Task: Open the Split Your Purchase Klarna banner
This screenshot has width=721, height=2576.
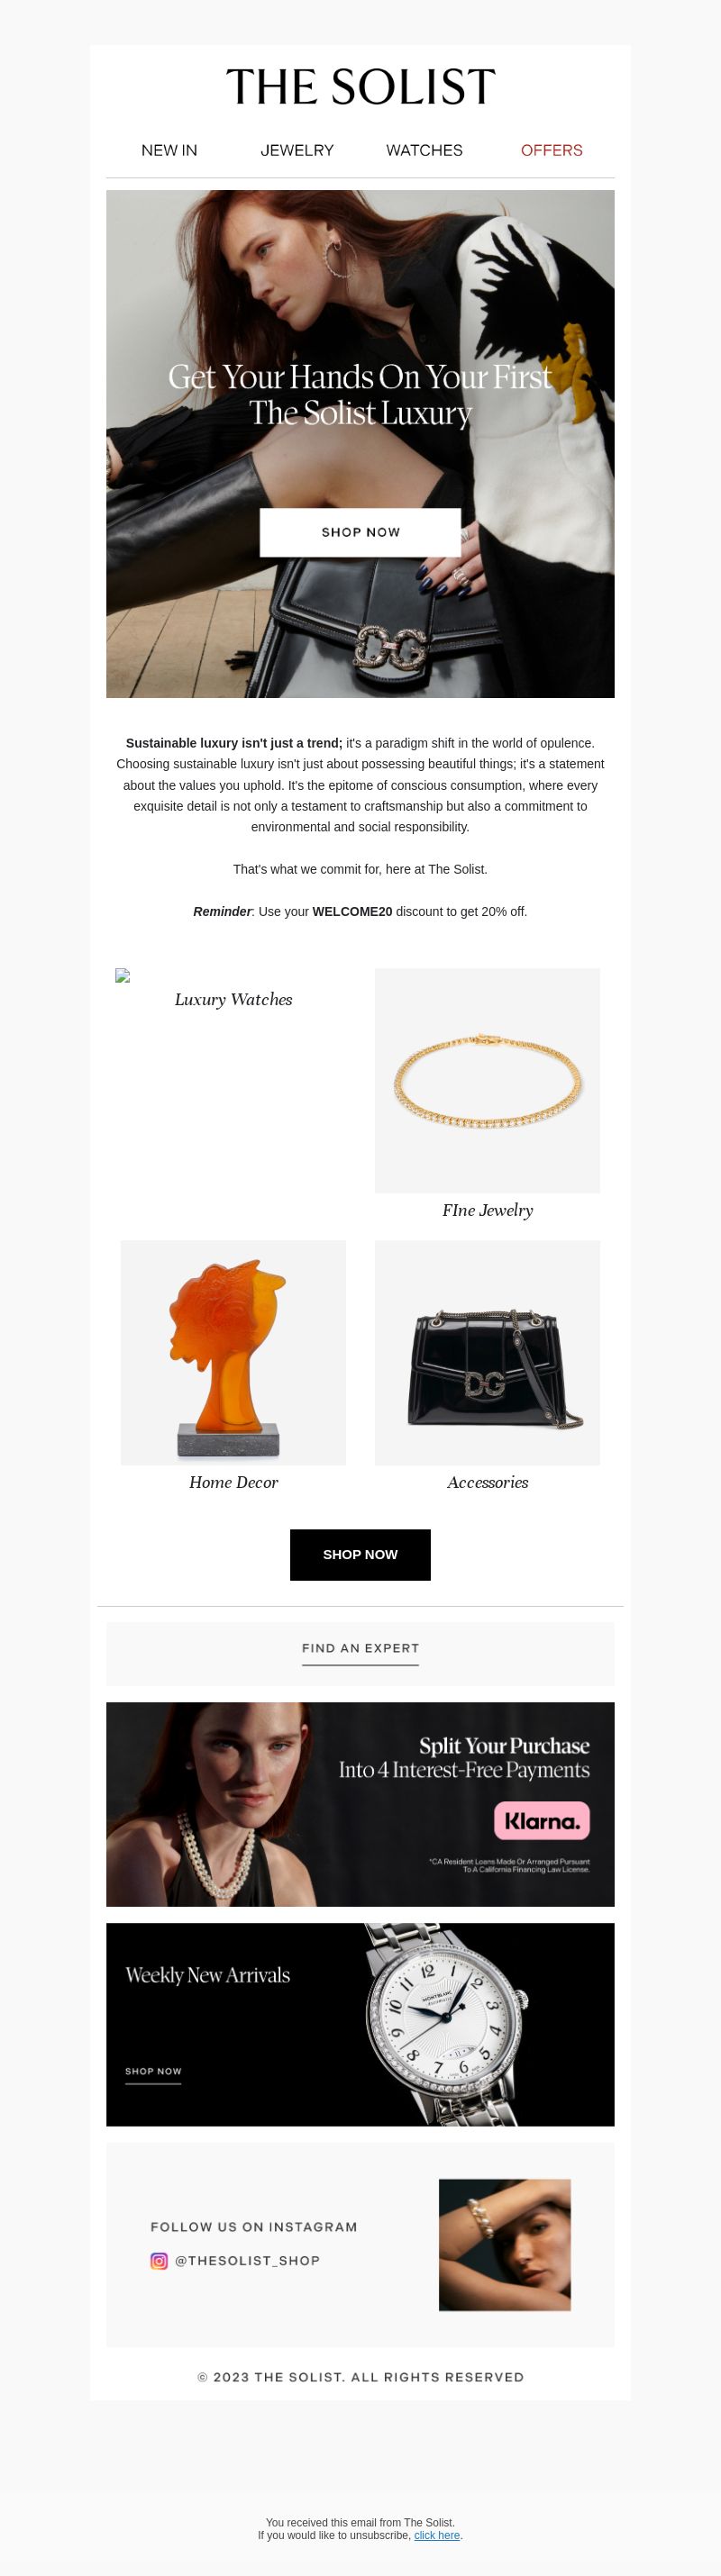Action: click(x=360, y=1804)
